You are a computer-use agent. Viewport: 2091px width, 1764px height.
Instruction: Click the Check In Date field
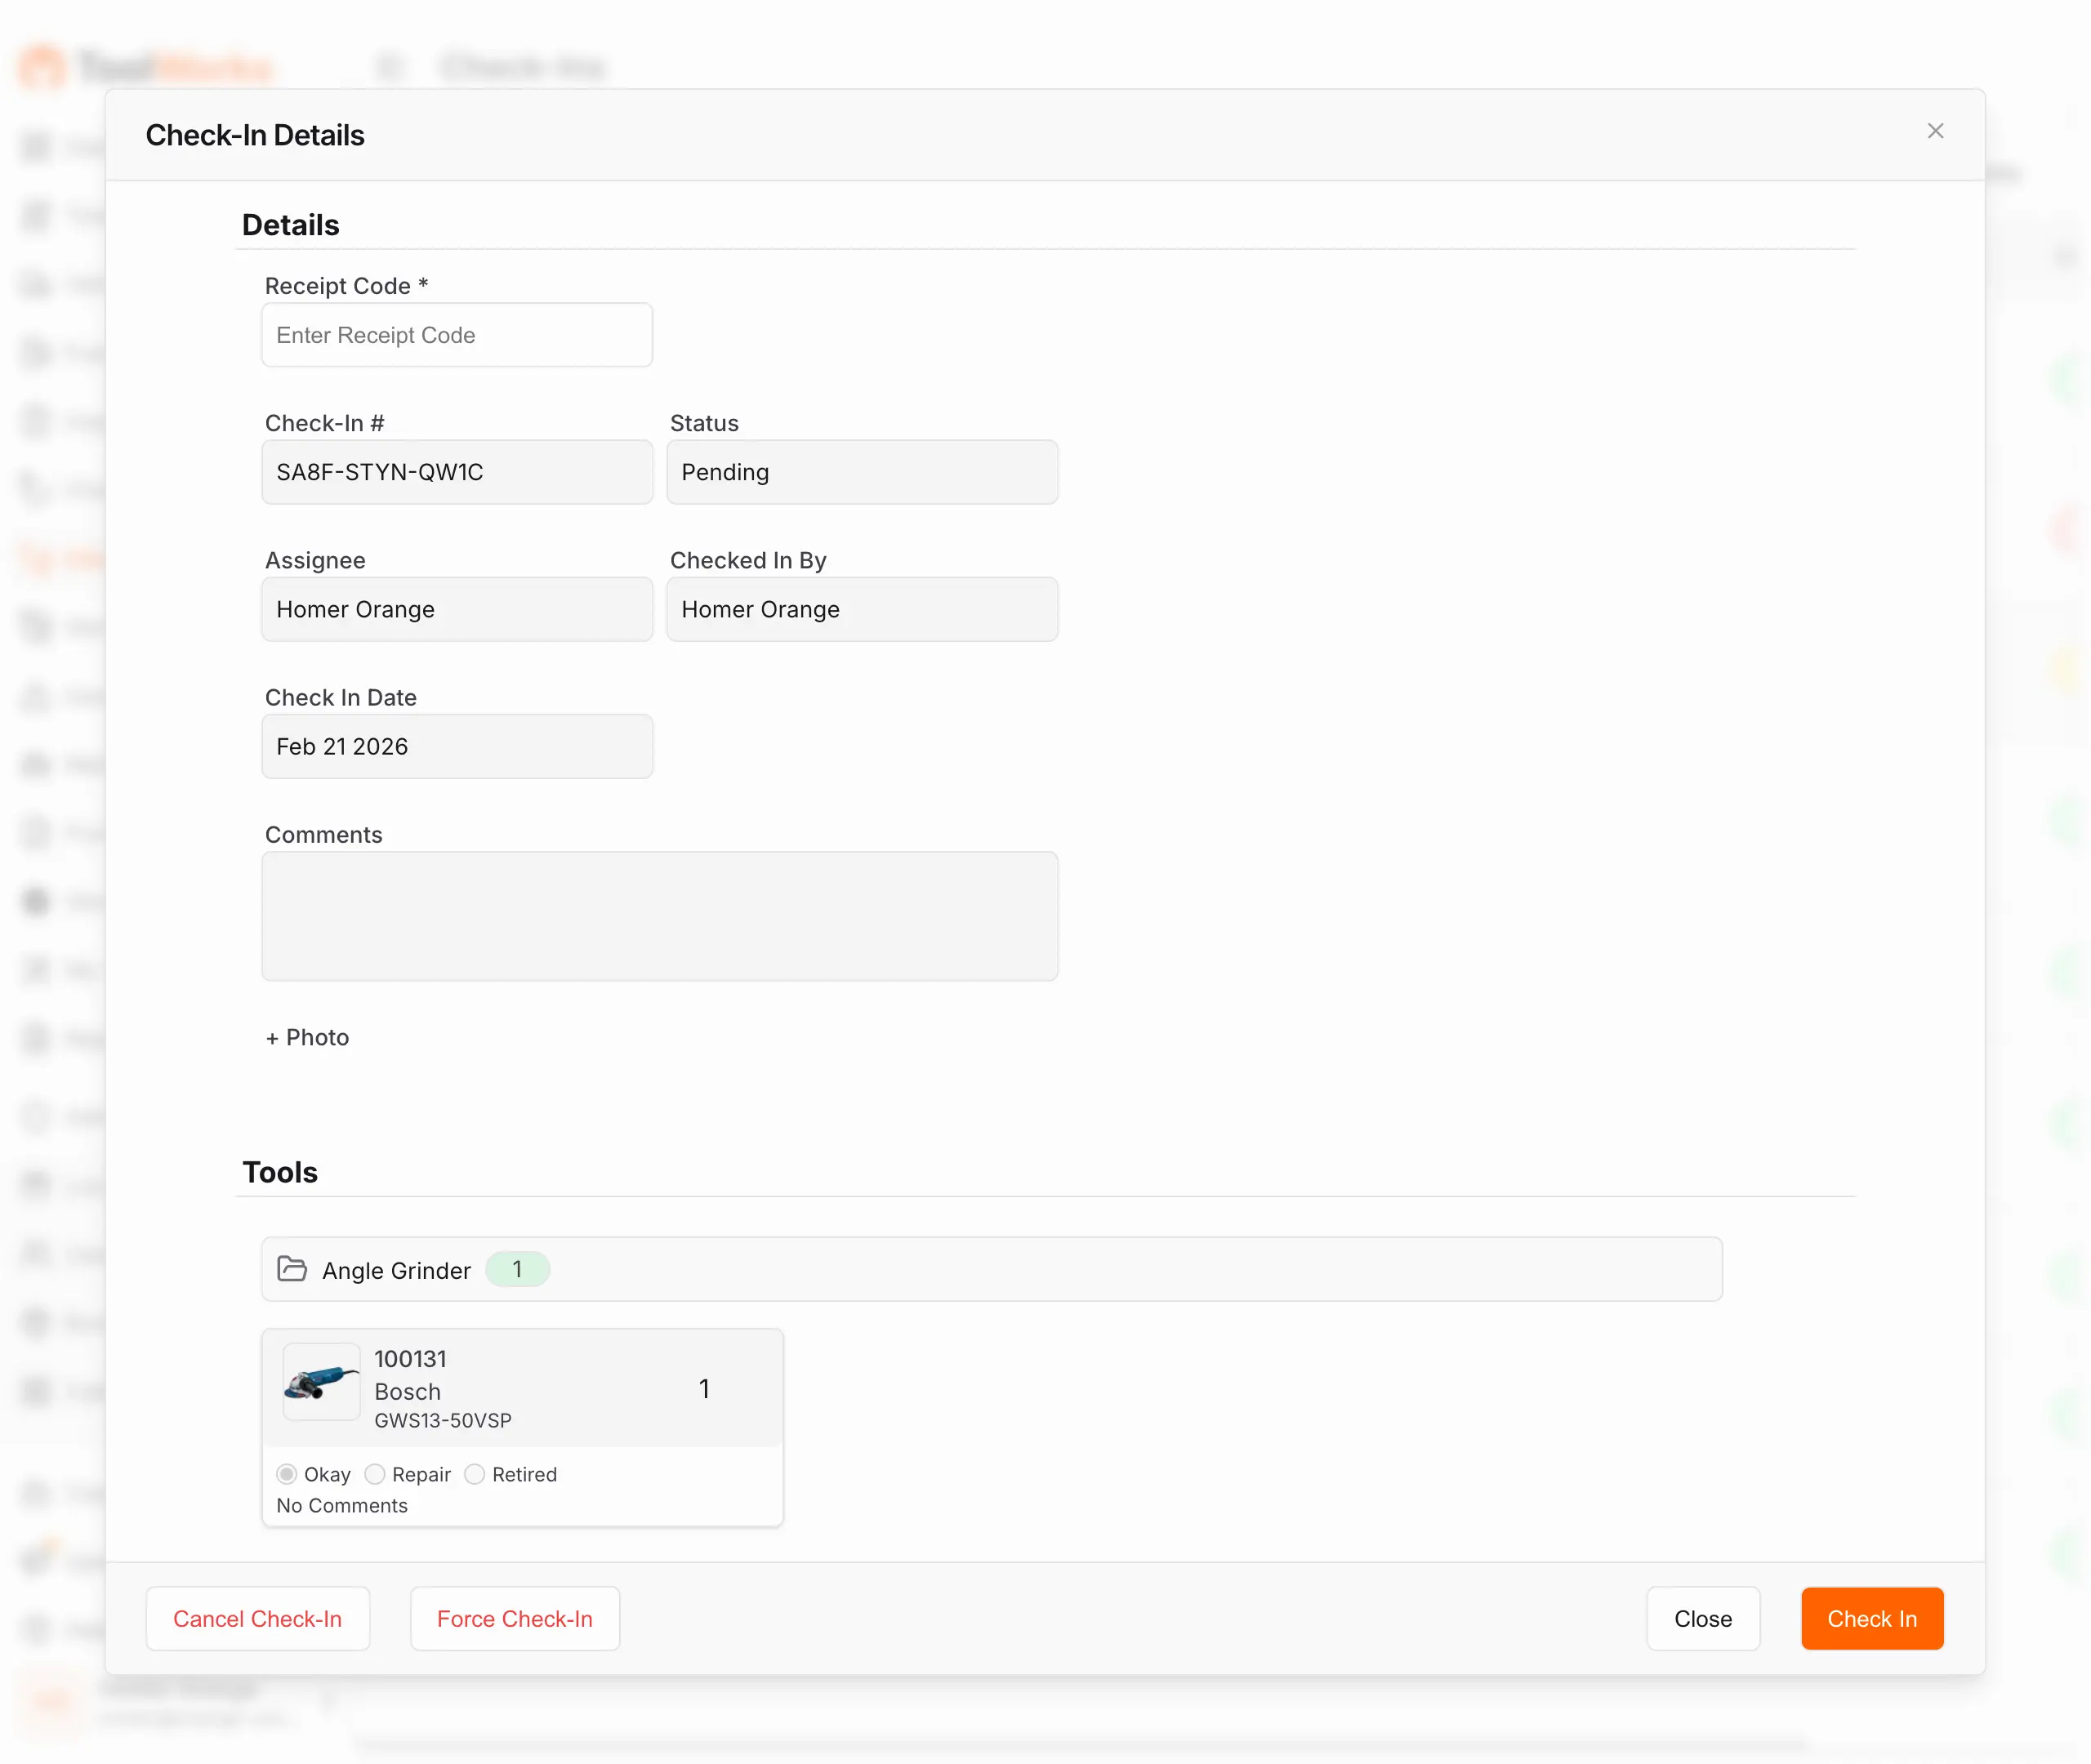[x=457, y=746]
